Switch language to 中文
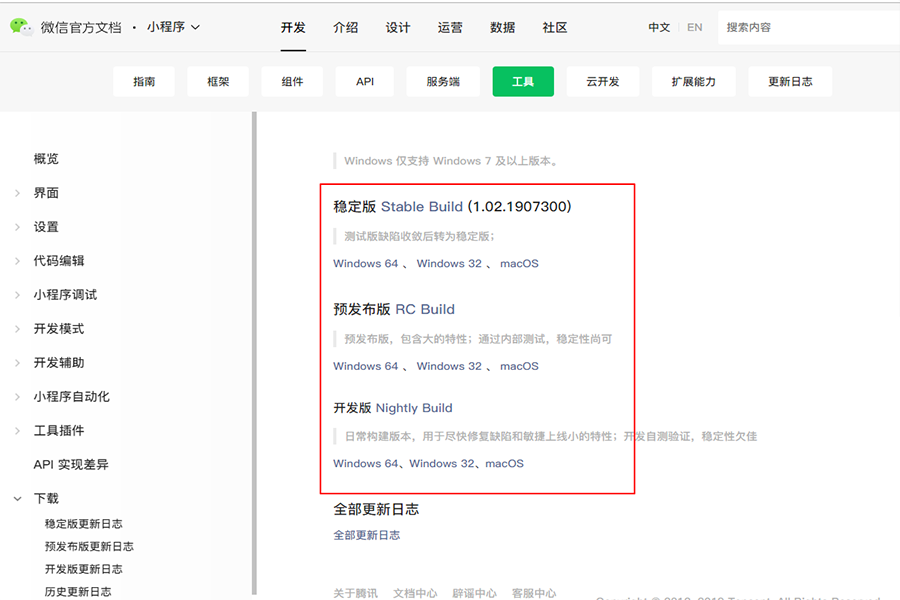This screenshot has height=600, width=900. click(659, 27)
